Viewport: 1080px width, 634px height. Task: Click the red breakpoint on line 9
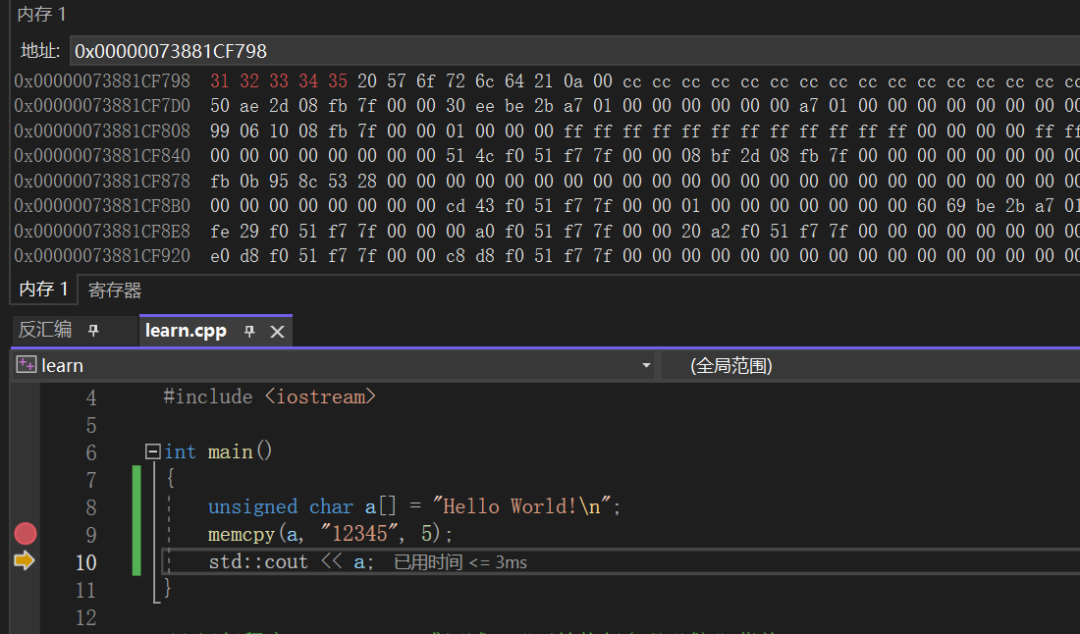(25, 534)
